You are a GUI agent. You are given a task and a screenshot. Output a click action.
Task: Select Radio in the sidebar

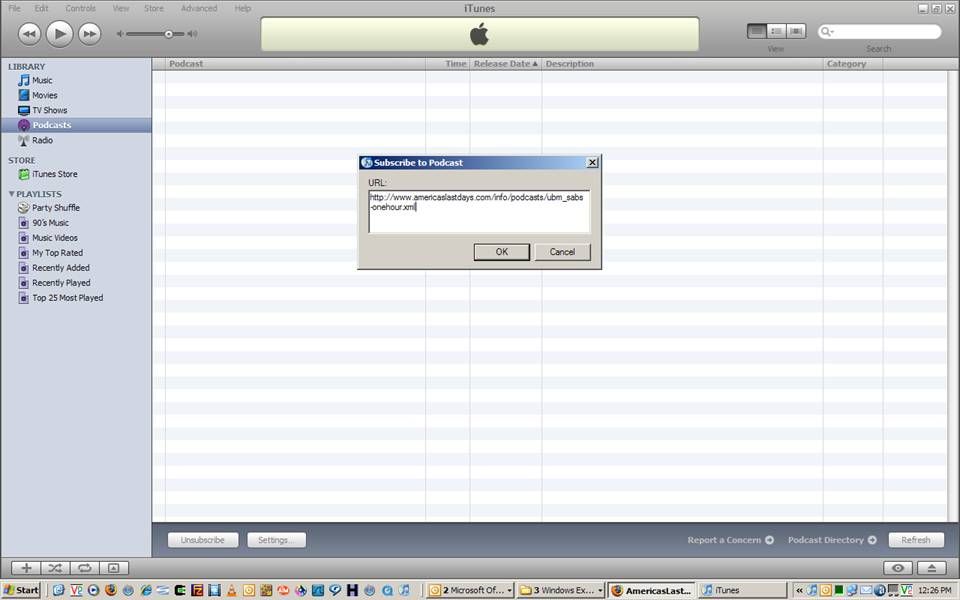click(76, 140)
